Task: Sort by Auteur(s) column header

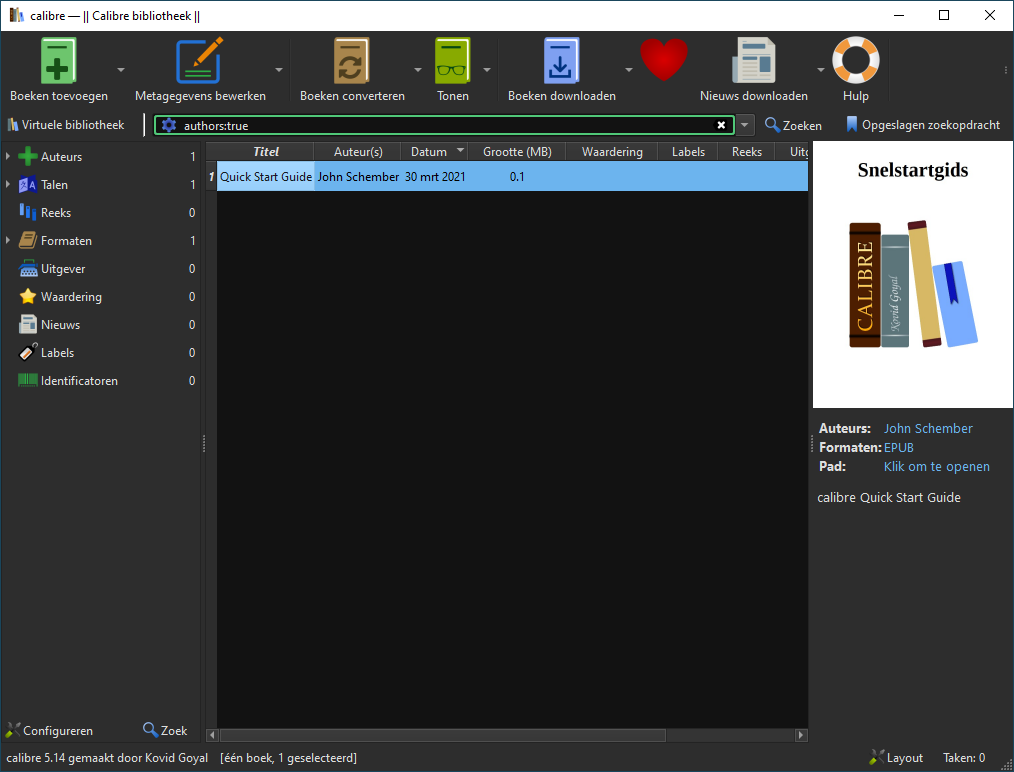Action: [358, 151]
